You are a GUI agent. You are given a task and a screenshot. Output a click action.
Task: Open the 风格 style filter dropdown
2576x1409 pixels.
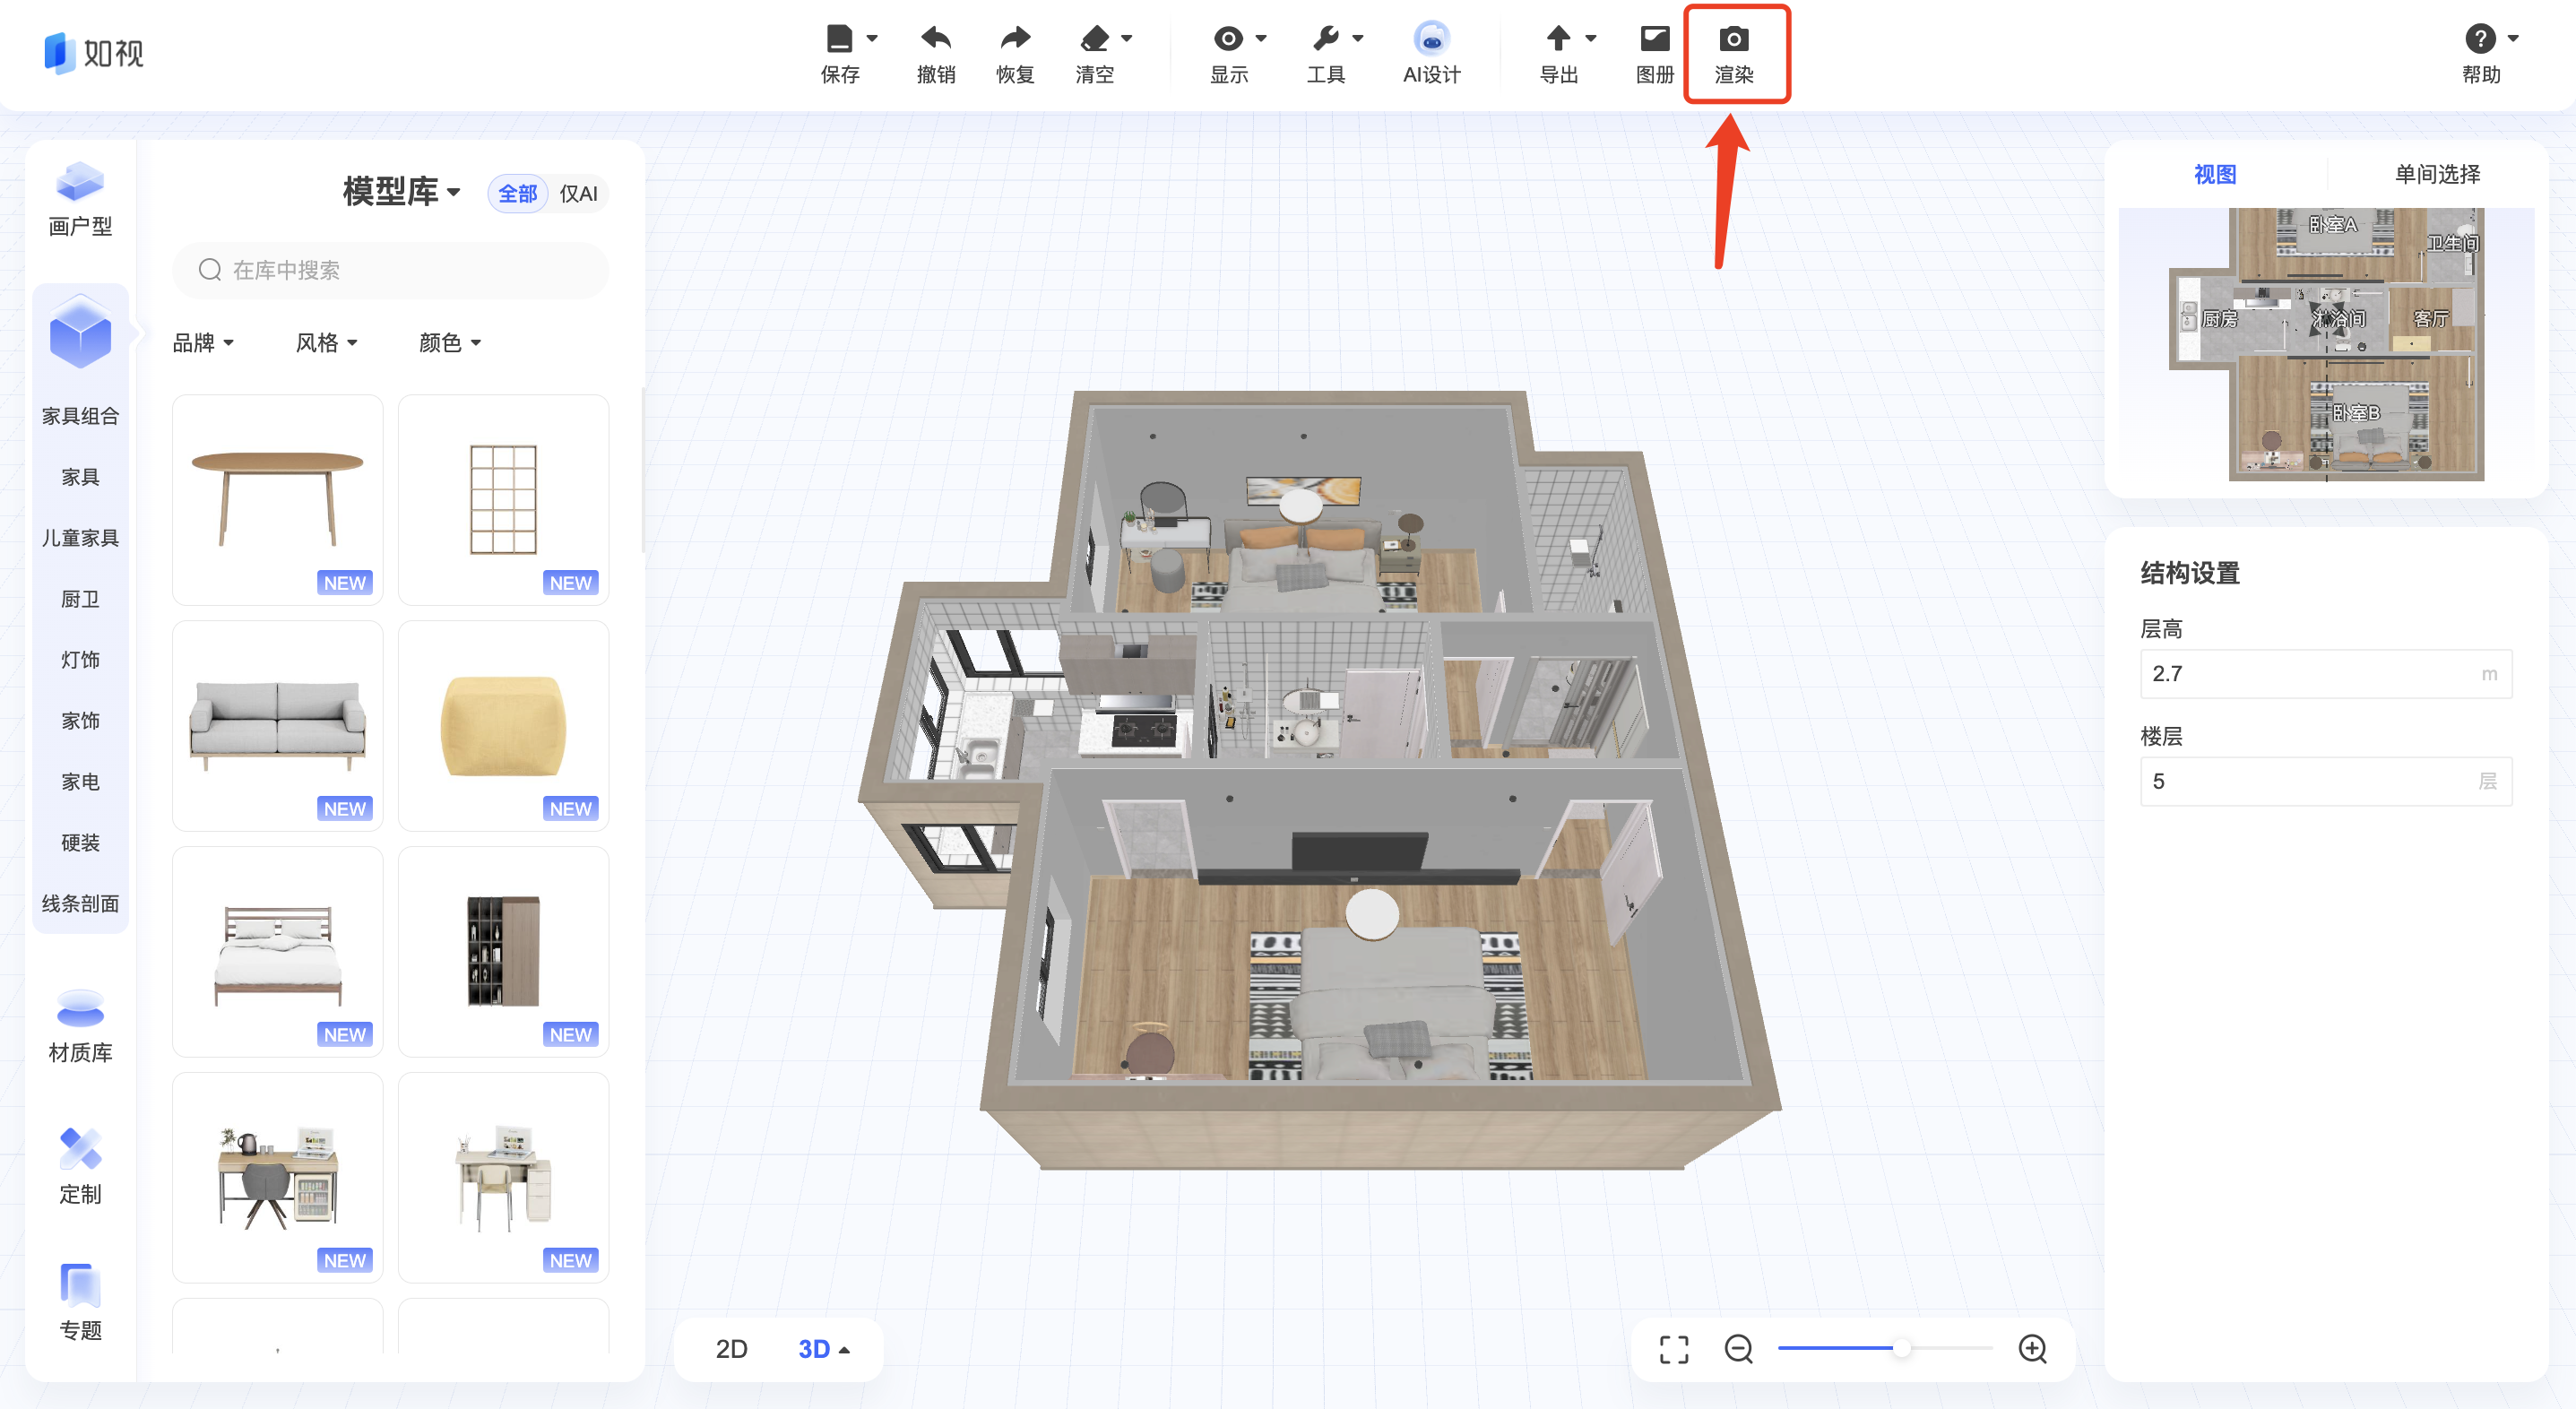(326, 343)
